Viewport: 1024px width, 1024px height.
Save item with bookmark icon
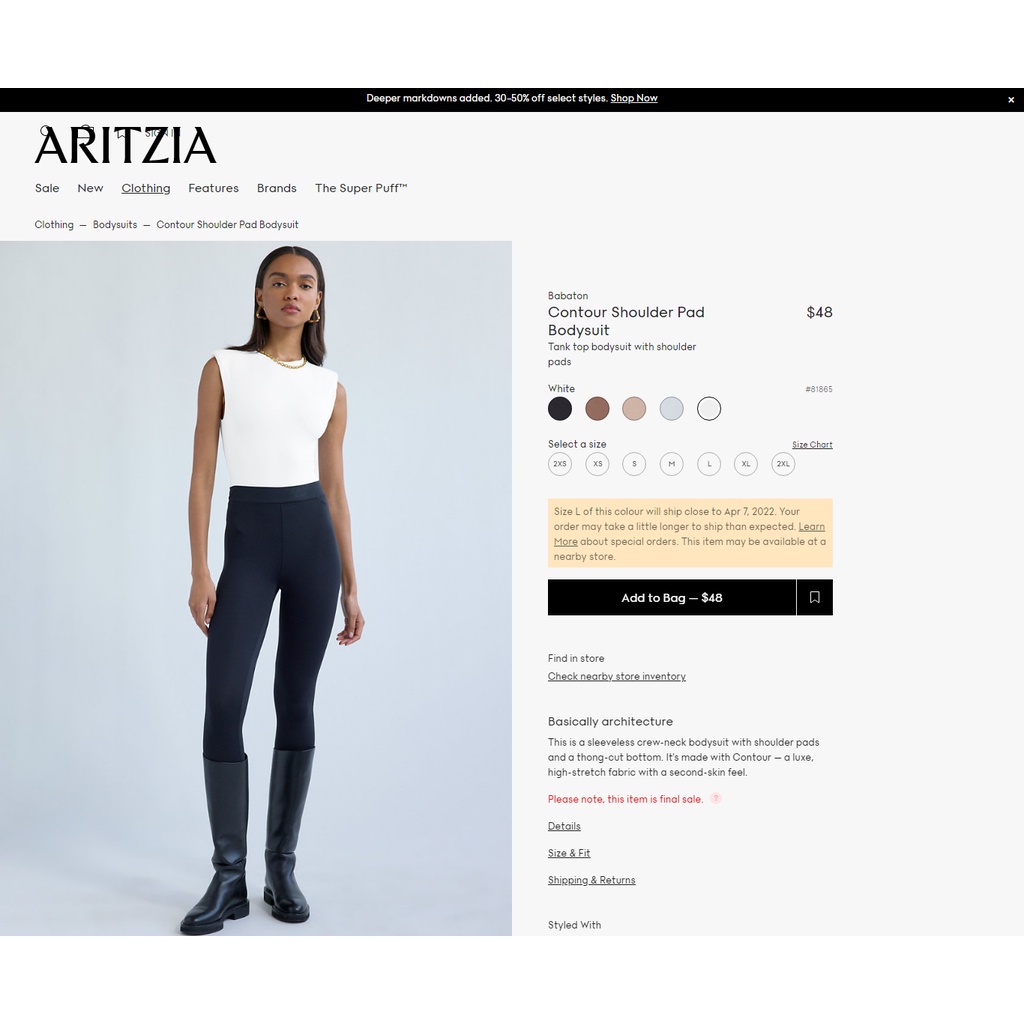point(814,597)
